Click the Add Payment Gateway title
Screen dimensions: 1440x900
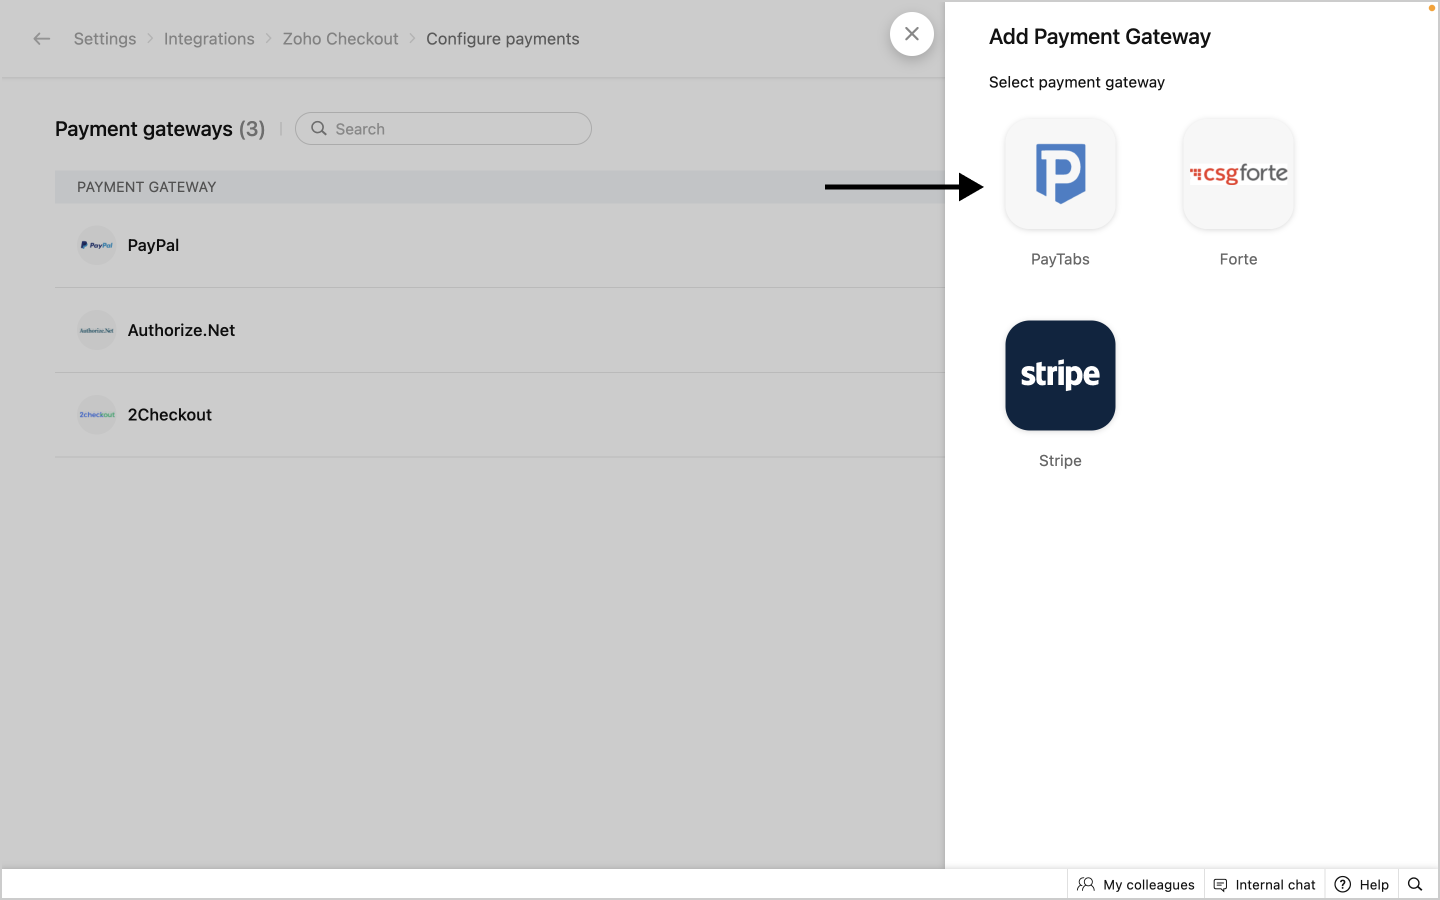1100,37
